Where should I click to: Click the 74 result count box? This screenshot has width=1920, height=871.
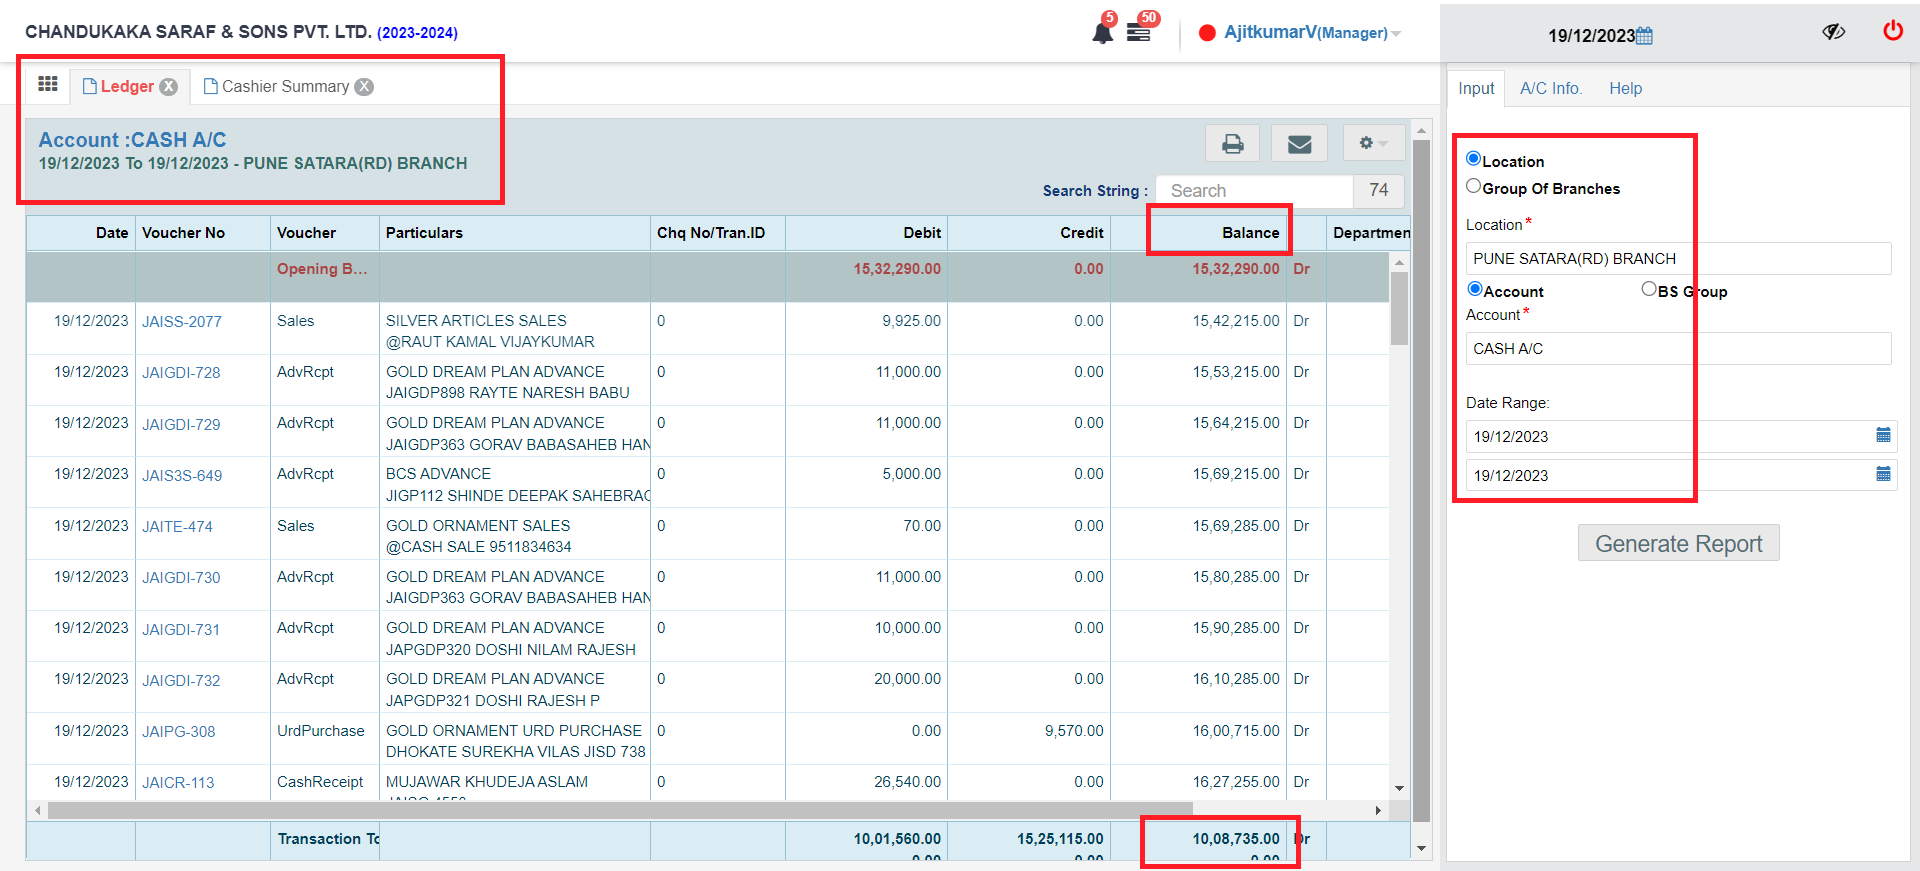coord(1379,190)
